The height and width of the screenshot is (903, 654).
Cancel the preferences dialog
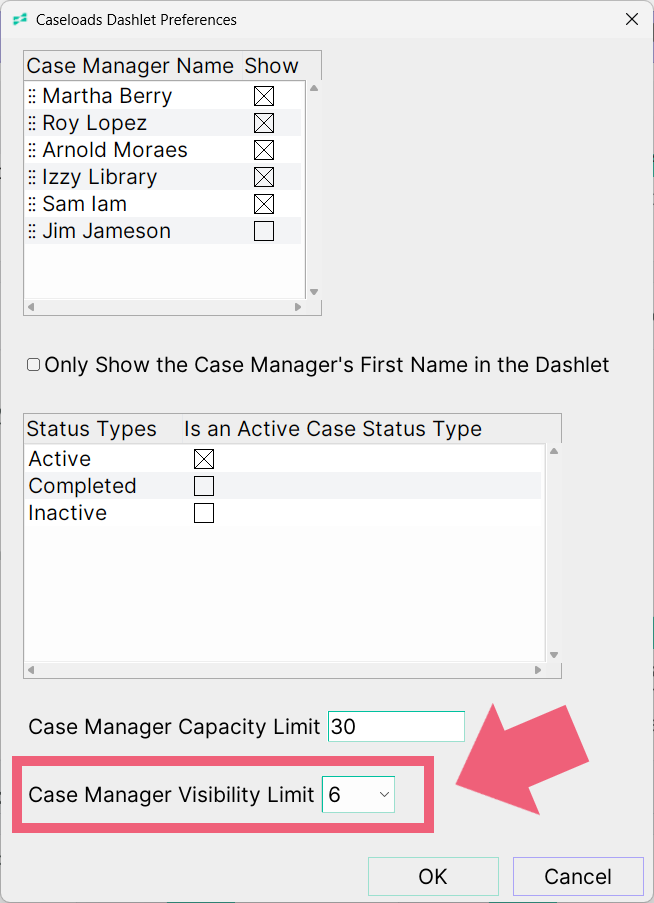click(578, 877)
